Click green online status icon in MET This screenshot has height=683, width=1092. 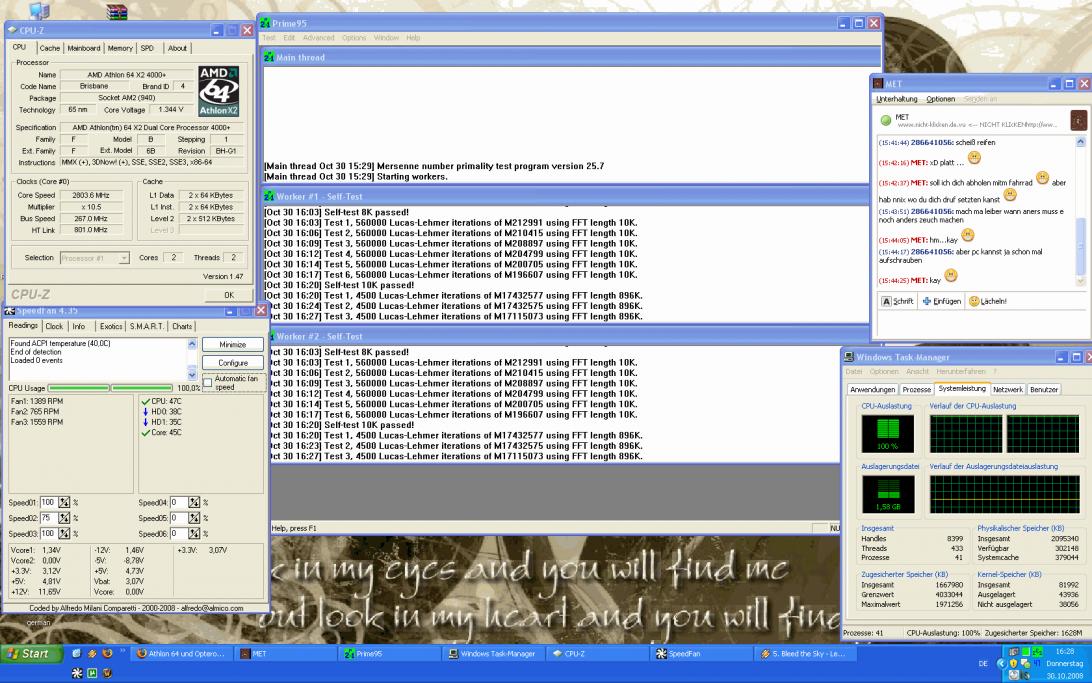pos(885,120)
